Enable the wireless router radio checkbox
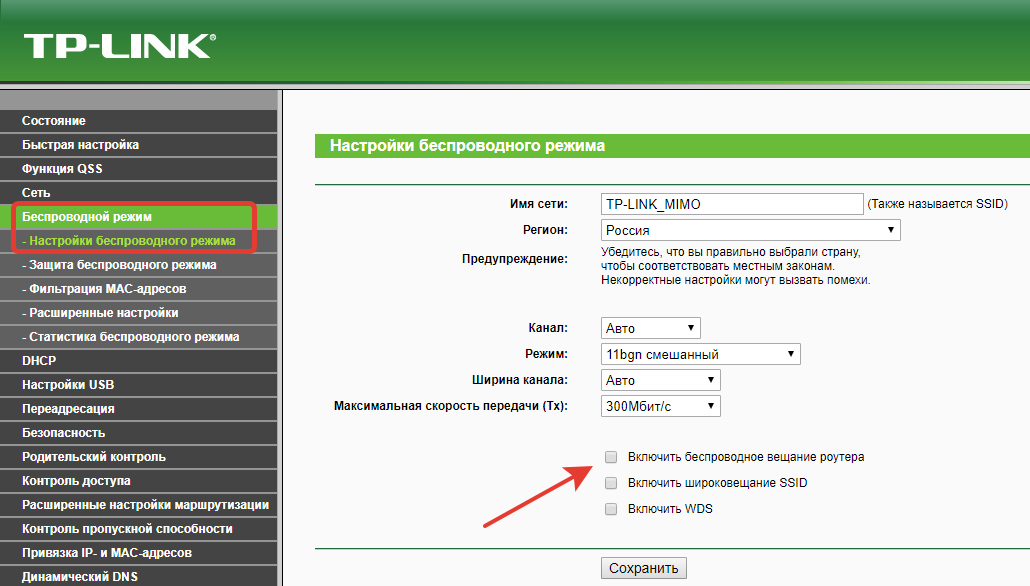This screenshot has width=1030, height=586. click(x=611, y=457)
